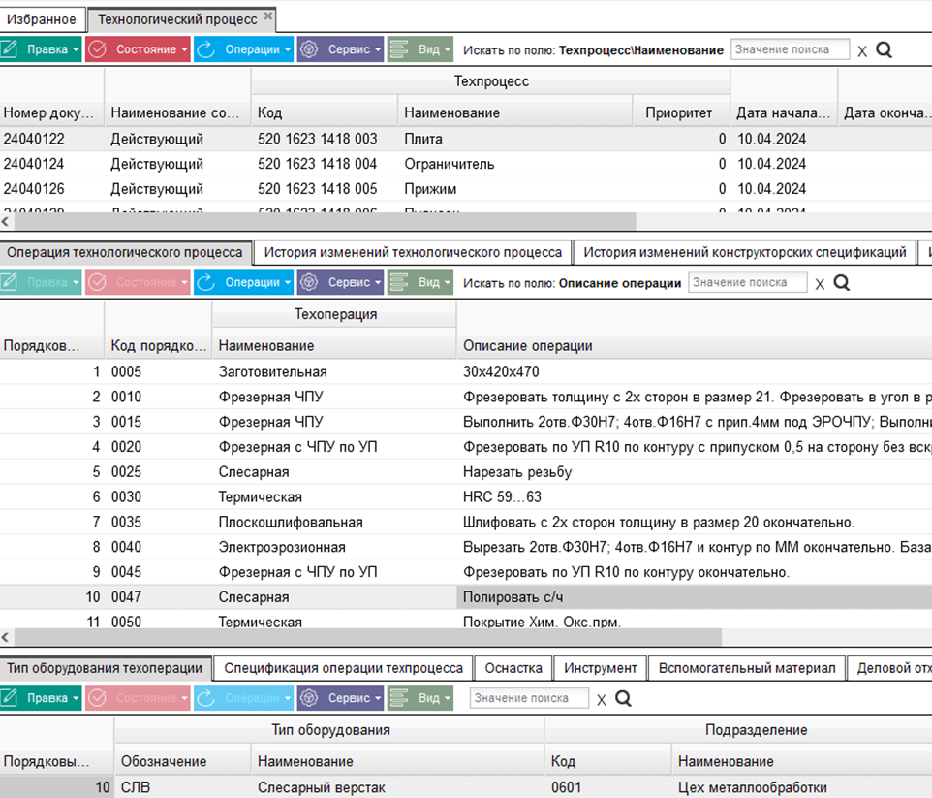This screenshot has height=798, width=932.
Task: Open the Инструмент tab
Action: (600, 668)
